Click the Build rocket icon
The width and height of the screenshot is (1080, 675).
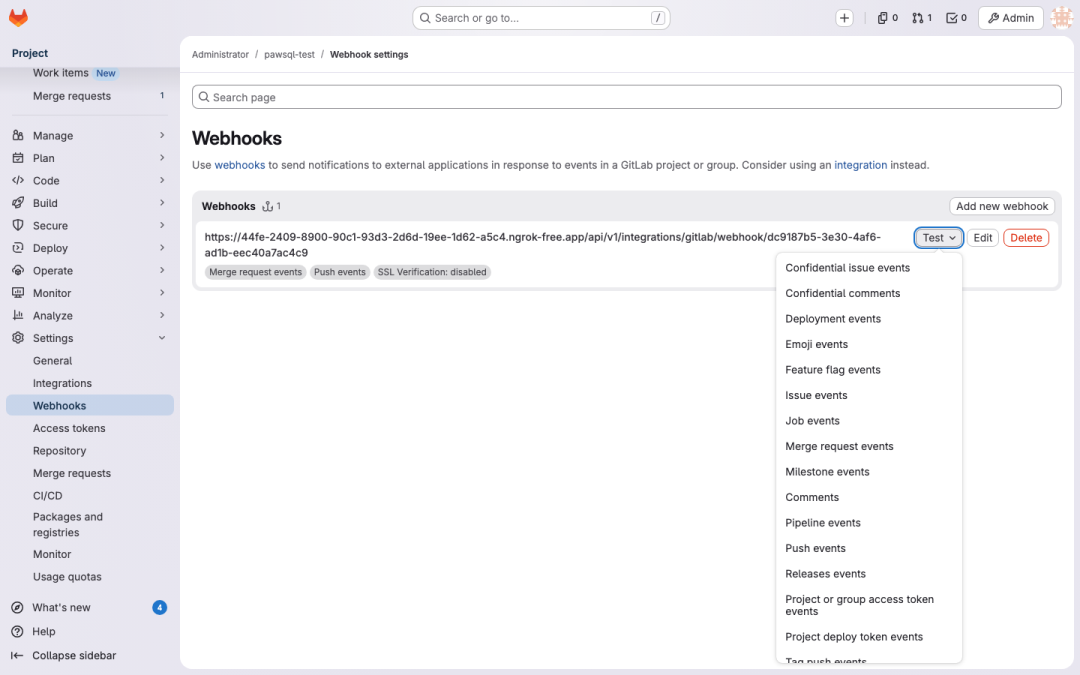18,203
